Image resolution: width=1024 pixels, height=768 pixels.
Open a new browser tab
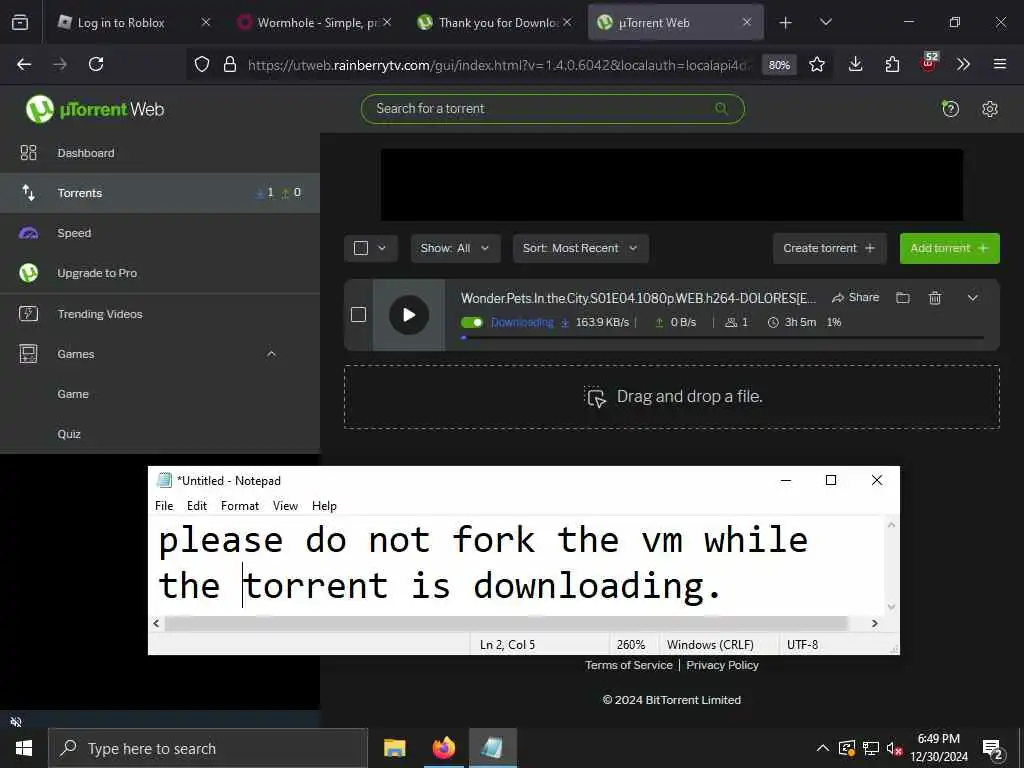tap(785, 23)
